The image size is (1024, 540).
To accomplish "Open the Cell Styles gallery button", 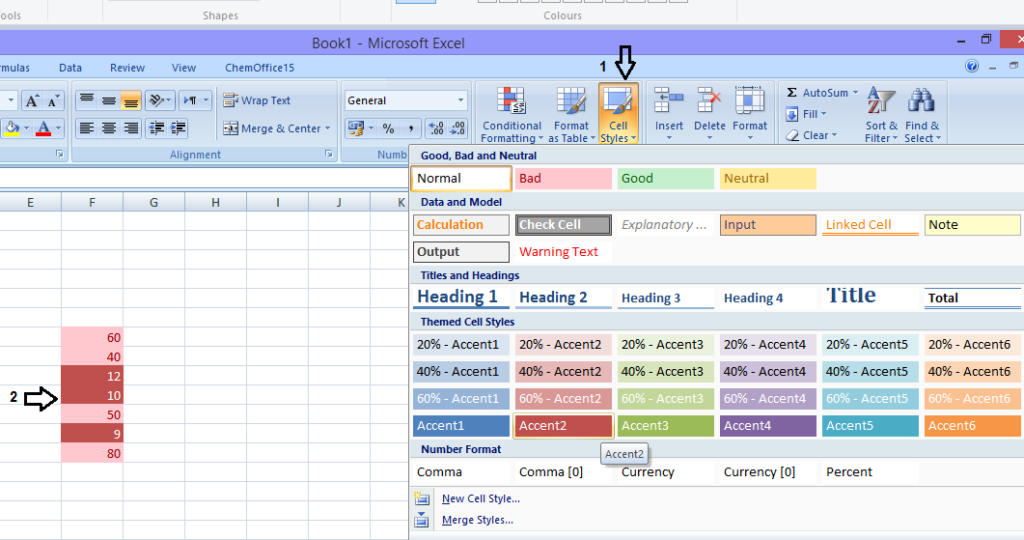I will 618,114.
